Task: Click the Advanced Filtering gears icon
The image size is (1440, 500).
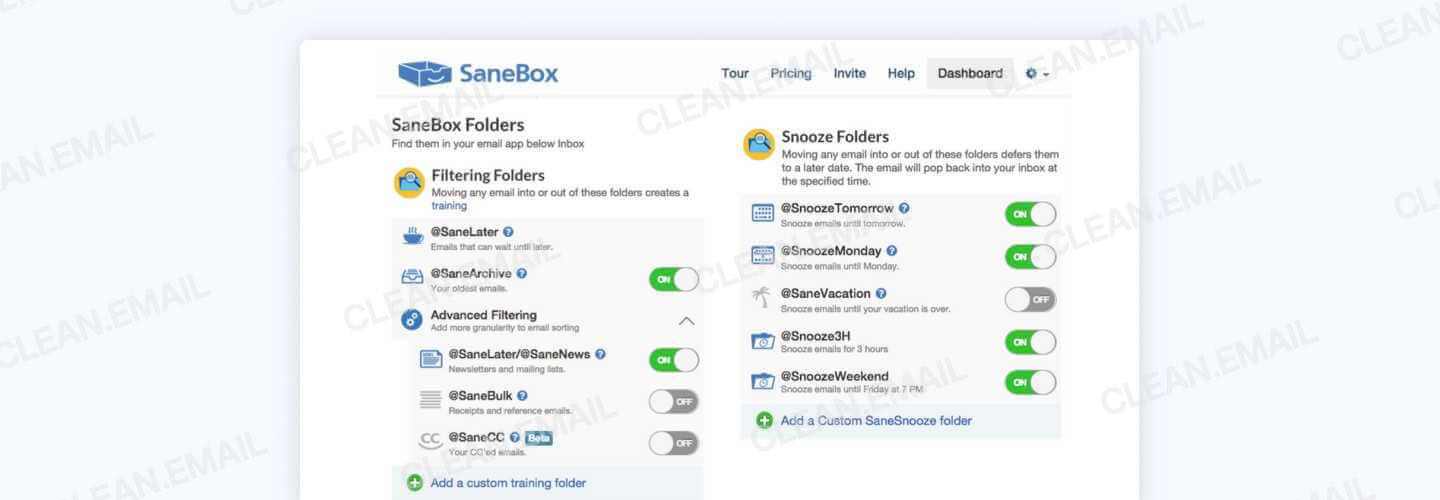Action: [x=412, y=320]
